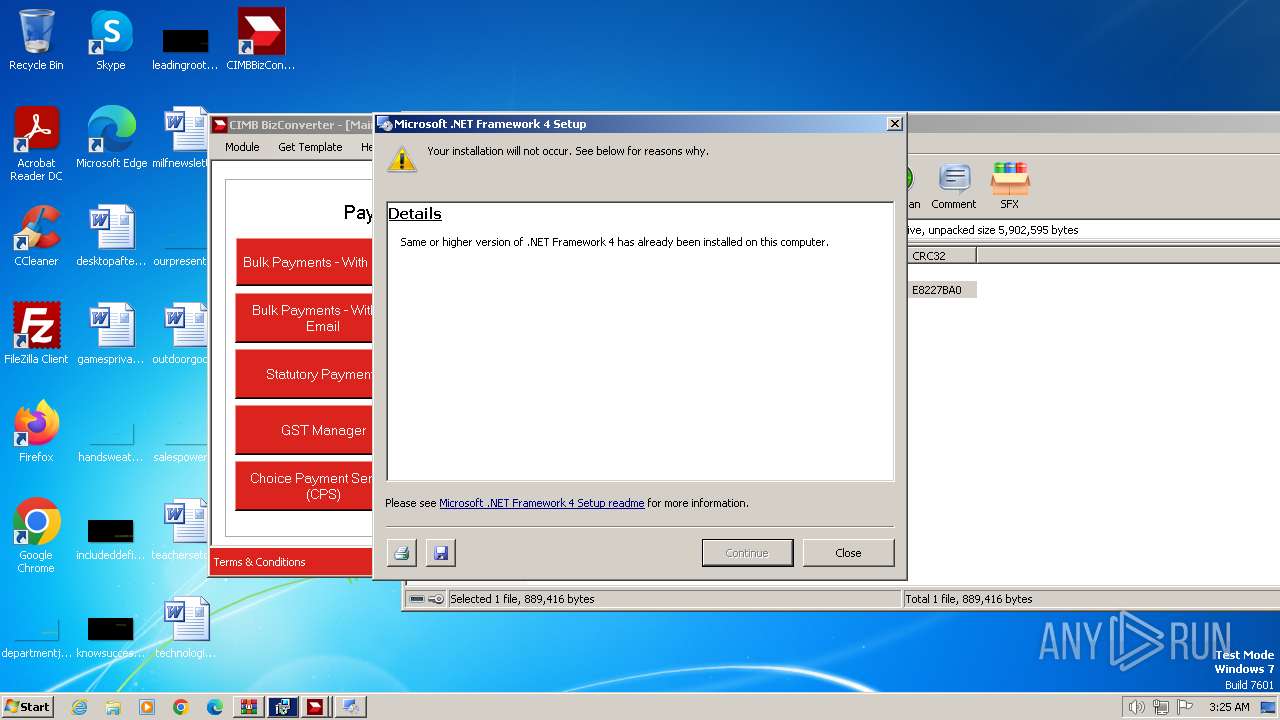Open the Acrobat Reader DC desktop icon
The image size is (1280, 720).
pyautogui.click(x=36, y=144)
